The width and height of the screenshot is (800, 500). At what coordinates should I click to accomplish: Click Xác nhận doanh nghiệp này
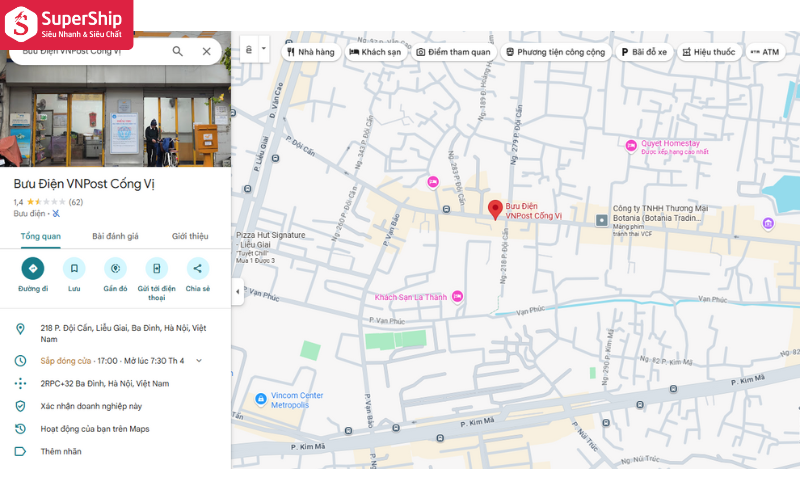click(x=91, y=406)
